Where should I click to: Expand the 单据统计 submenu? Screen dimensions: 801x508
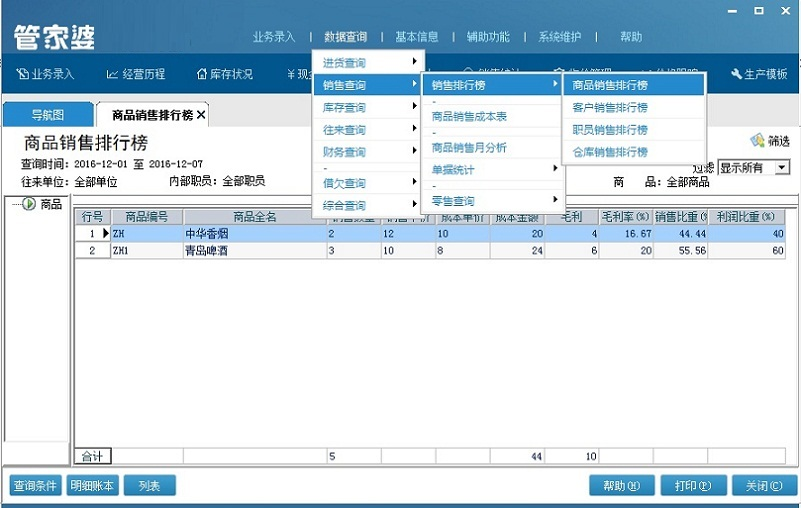coord(492,170)
